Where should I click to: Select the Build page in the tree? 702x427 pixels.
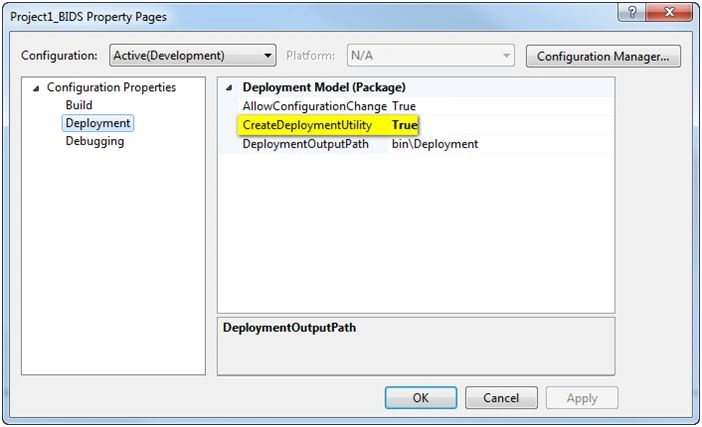coord(79,105)
